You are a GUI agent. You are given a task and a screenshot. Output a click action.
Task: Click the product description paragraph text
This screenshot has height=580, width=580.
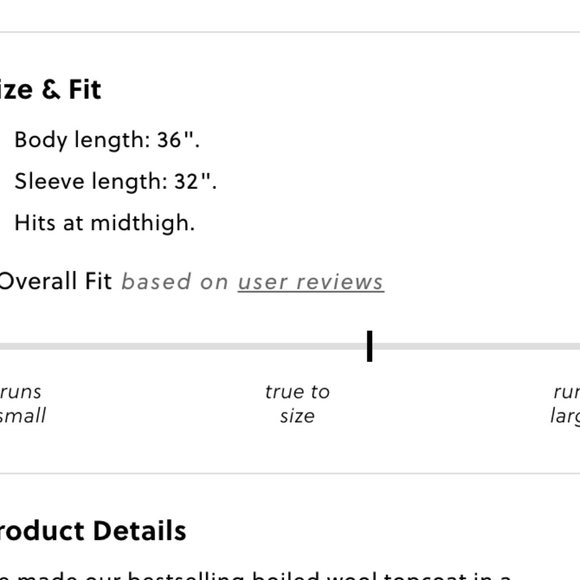[255, 575]
